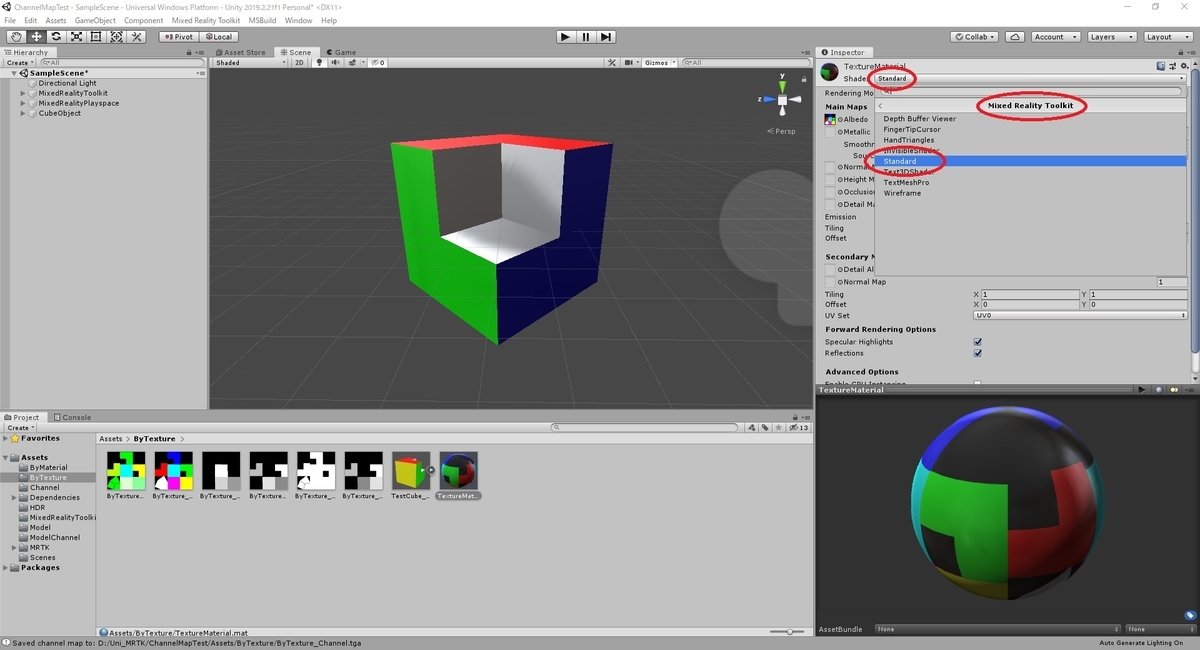This screenshot has height=650, width=1200.
Task: Open material preset selector icon
Action: 1171,66
